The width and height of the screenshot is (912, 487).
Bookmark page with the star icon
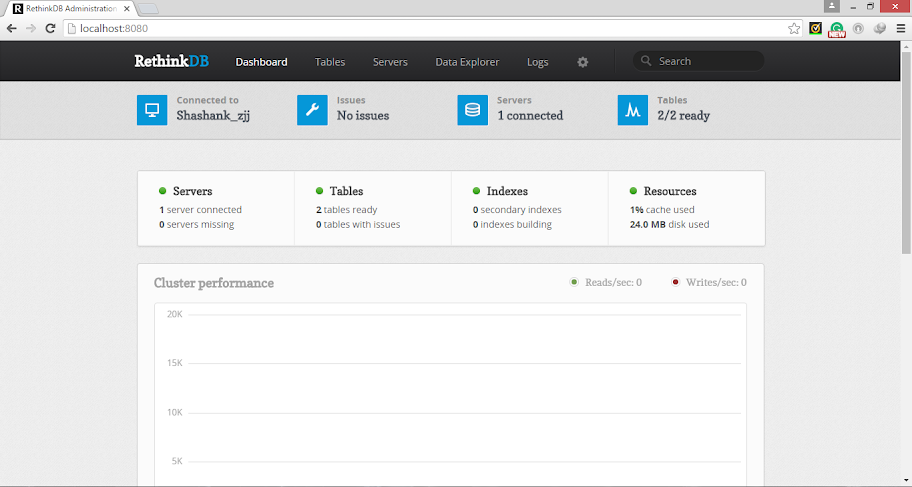pyautogui.click(x=794, y=29)
